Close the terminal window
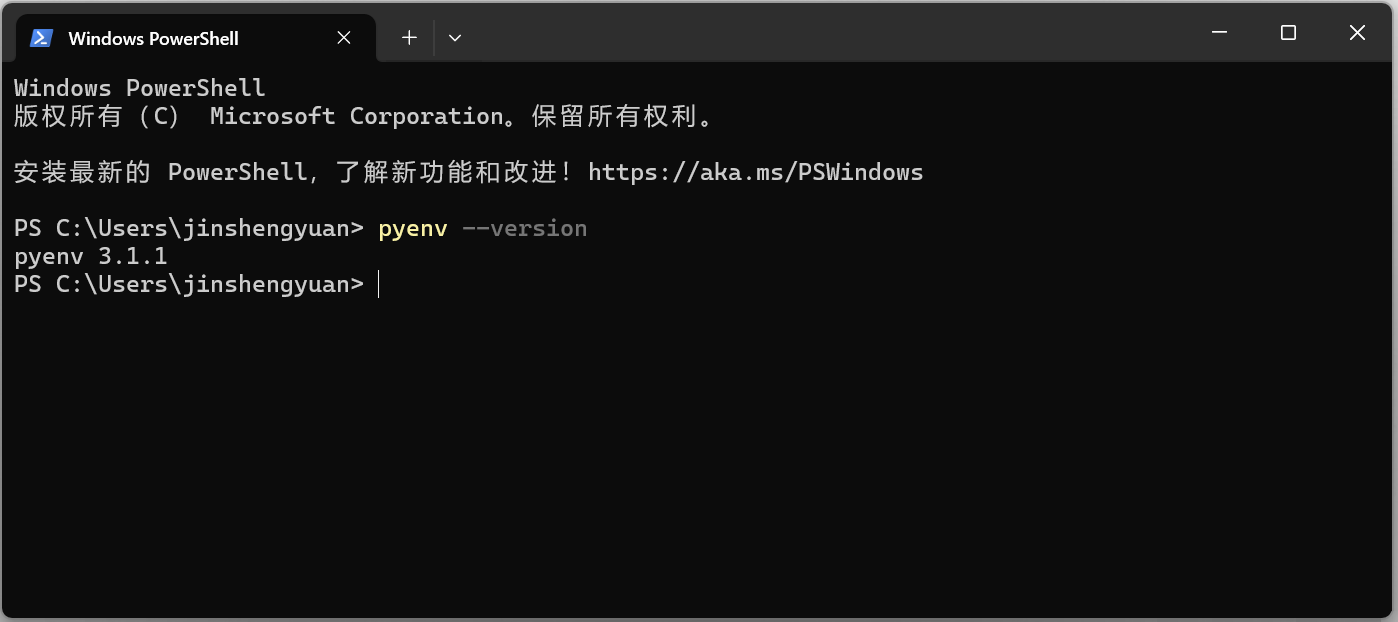The image size is (1398, 622). point(1357,33)
